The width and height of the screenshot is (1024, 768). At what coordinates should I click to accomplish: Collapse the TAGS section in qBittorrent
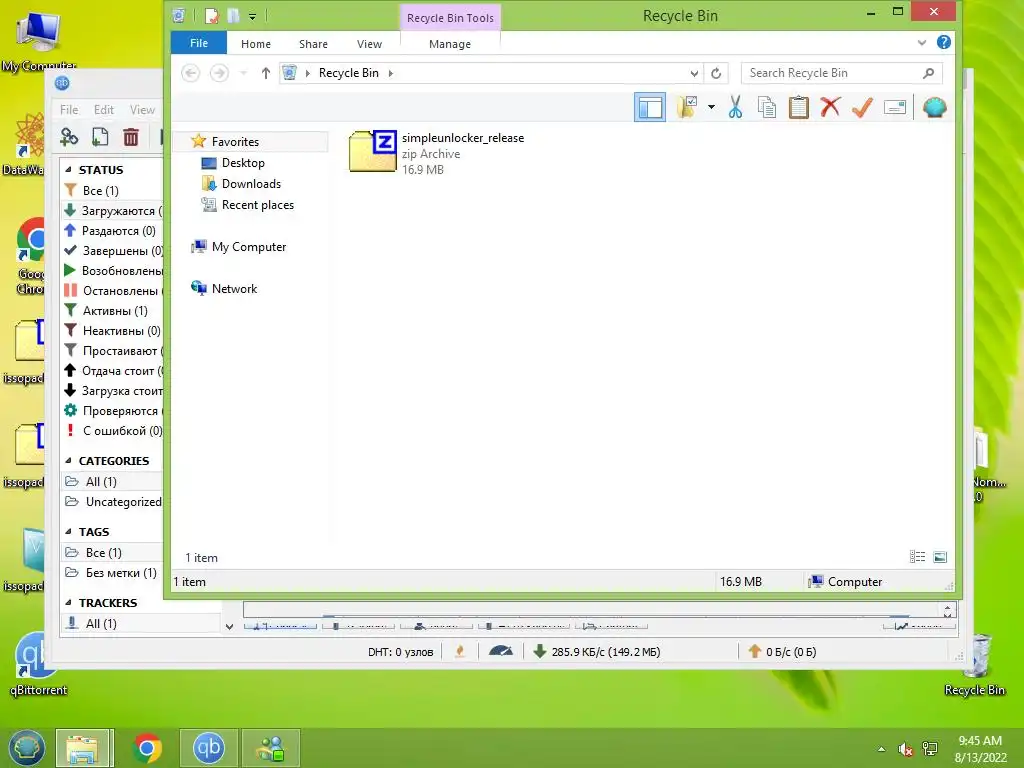click(68, 532)
